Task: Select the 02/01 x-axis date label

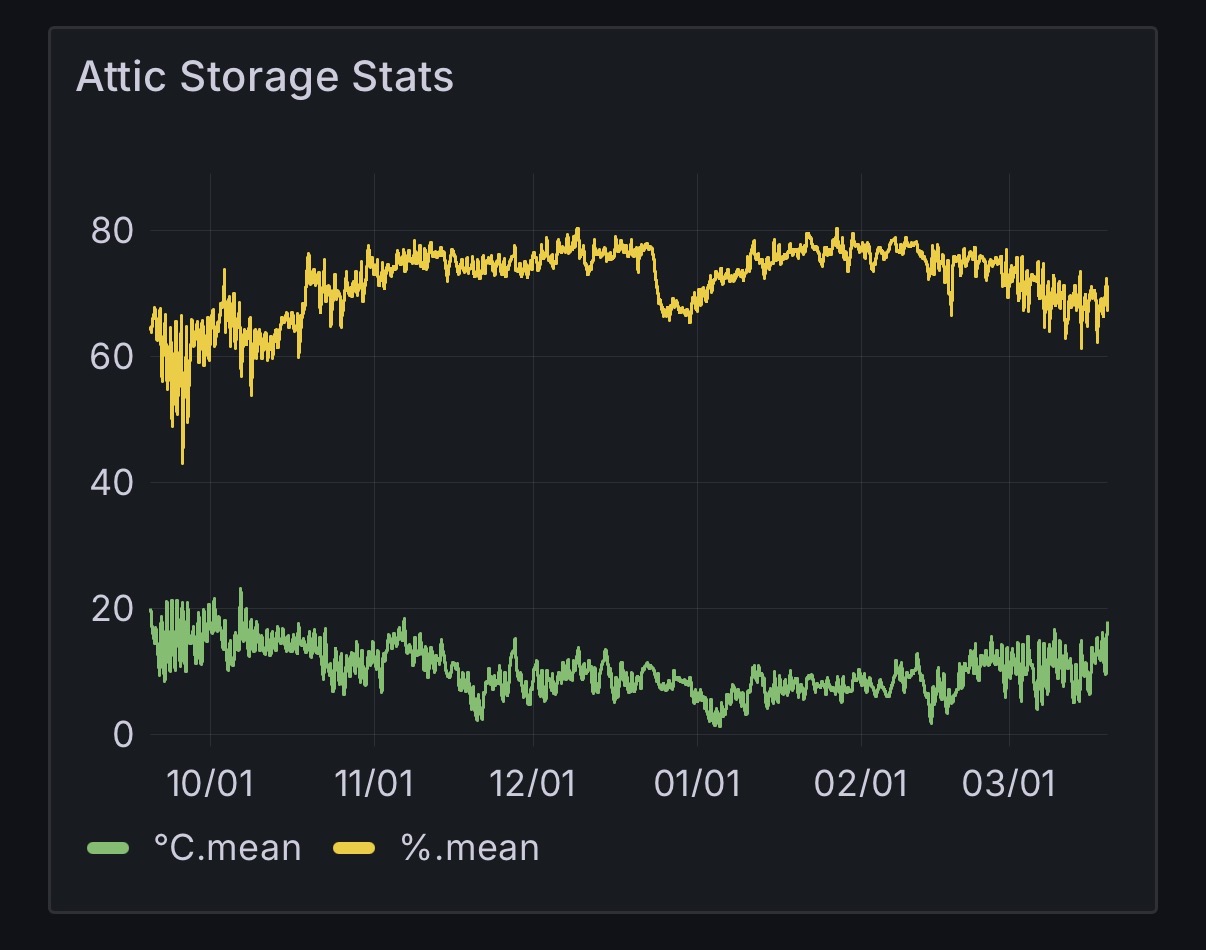Action: click(x=861, y=783)
